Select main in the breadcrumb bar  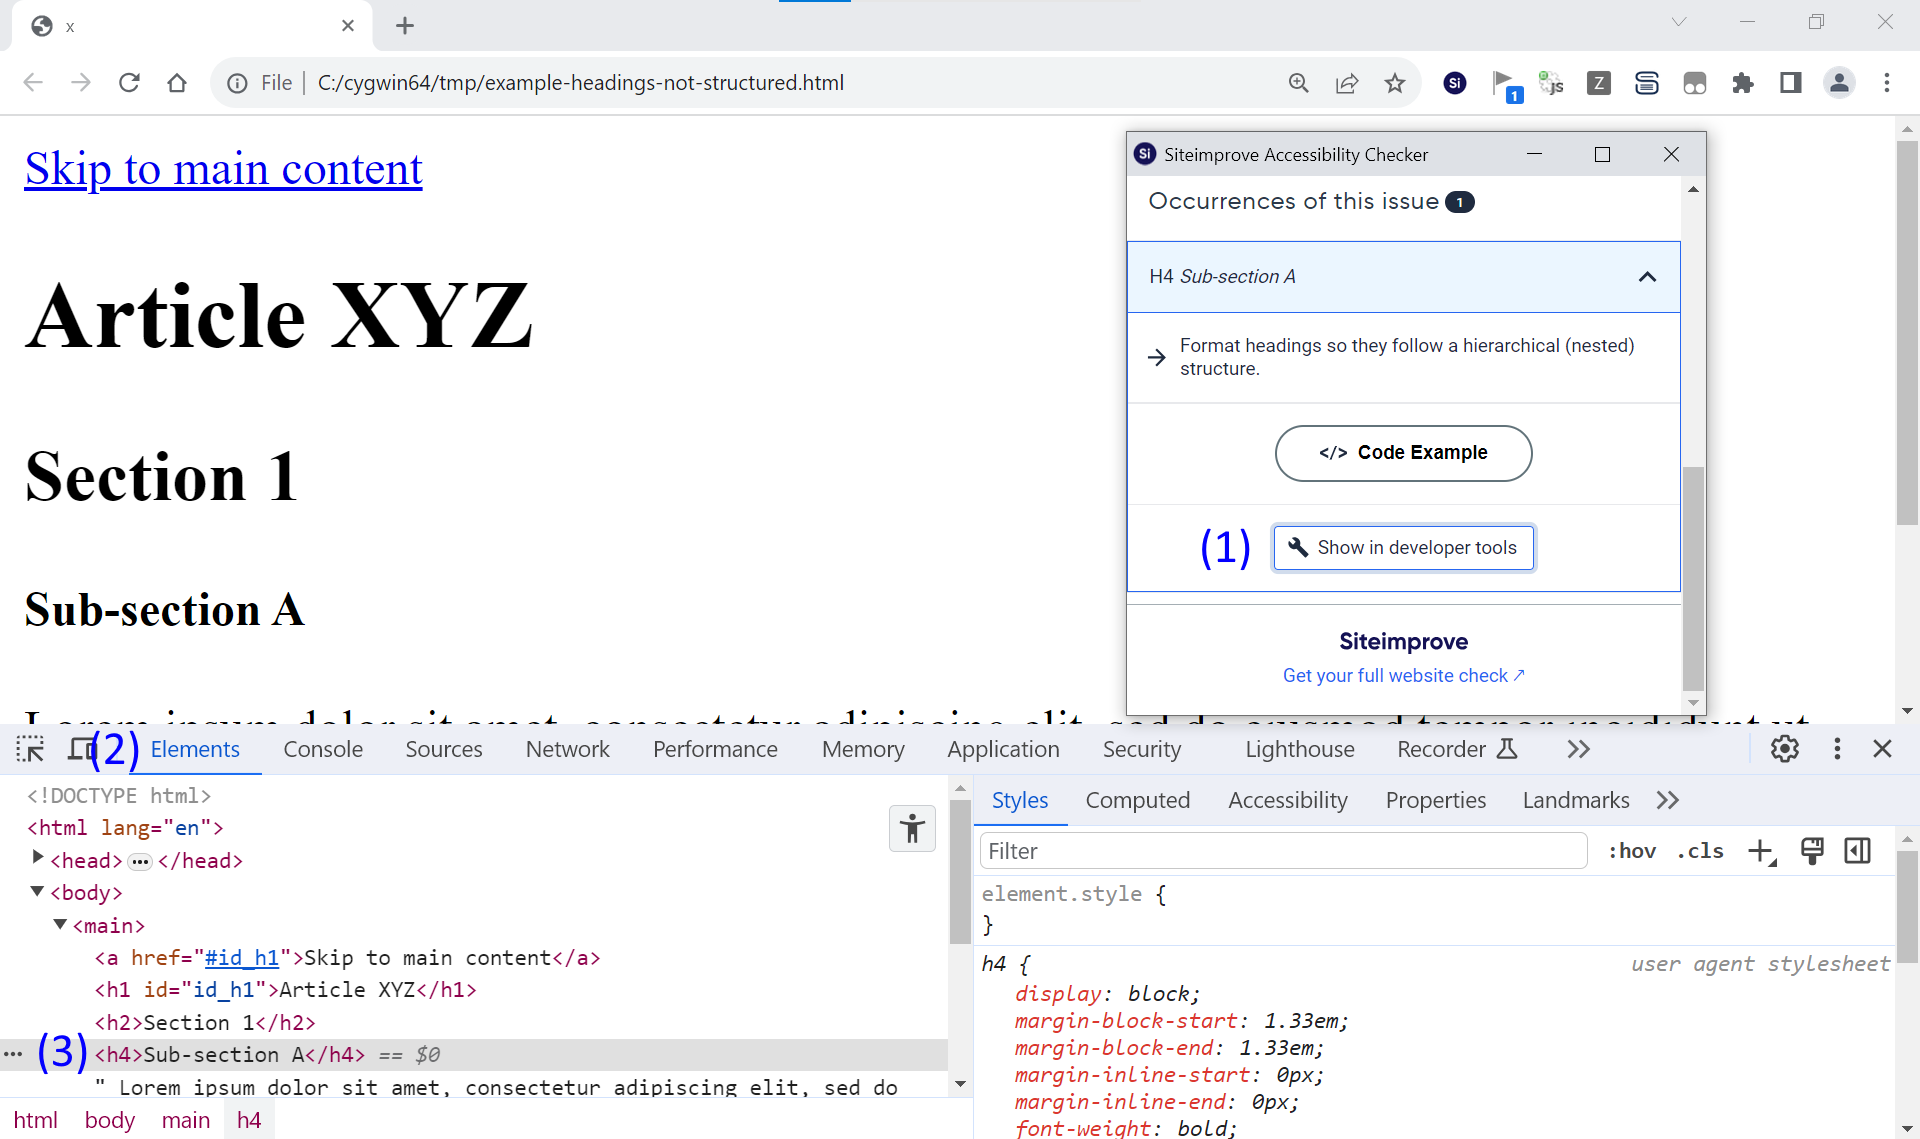(186, 1120)
